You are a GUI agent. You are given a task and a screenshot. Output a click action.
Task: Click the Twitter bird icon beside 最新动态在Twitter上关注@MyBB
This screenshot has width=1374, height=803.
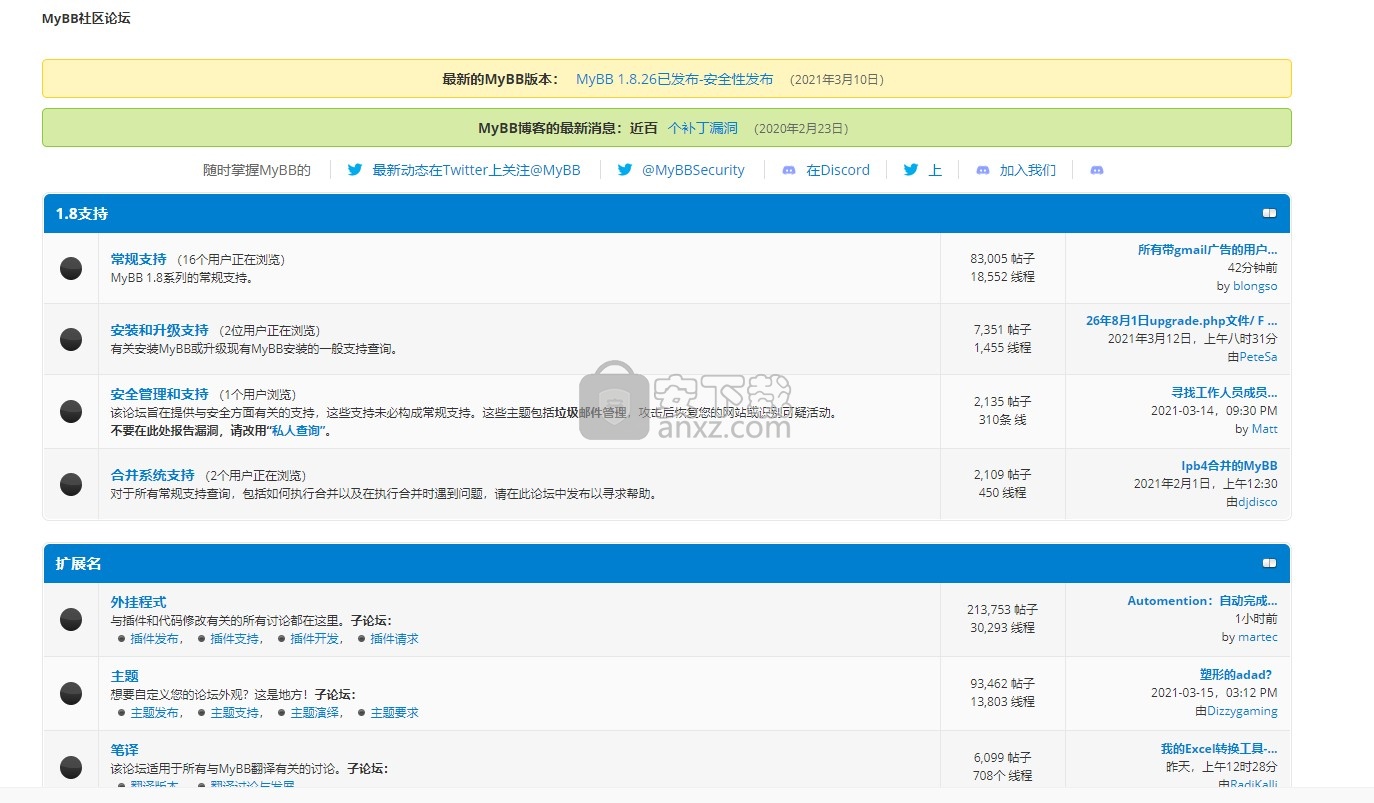(x=354, y=170)
